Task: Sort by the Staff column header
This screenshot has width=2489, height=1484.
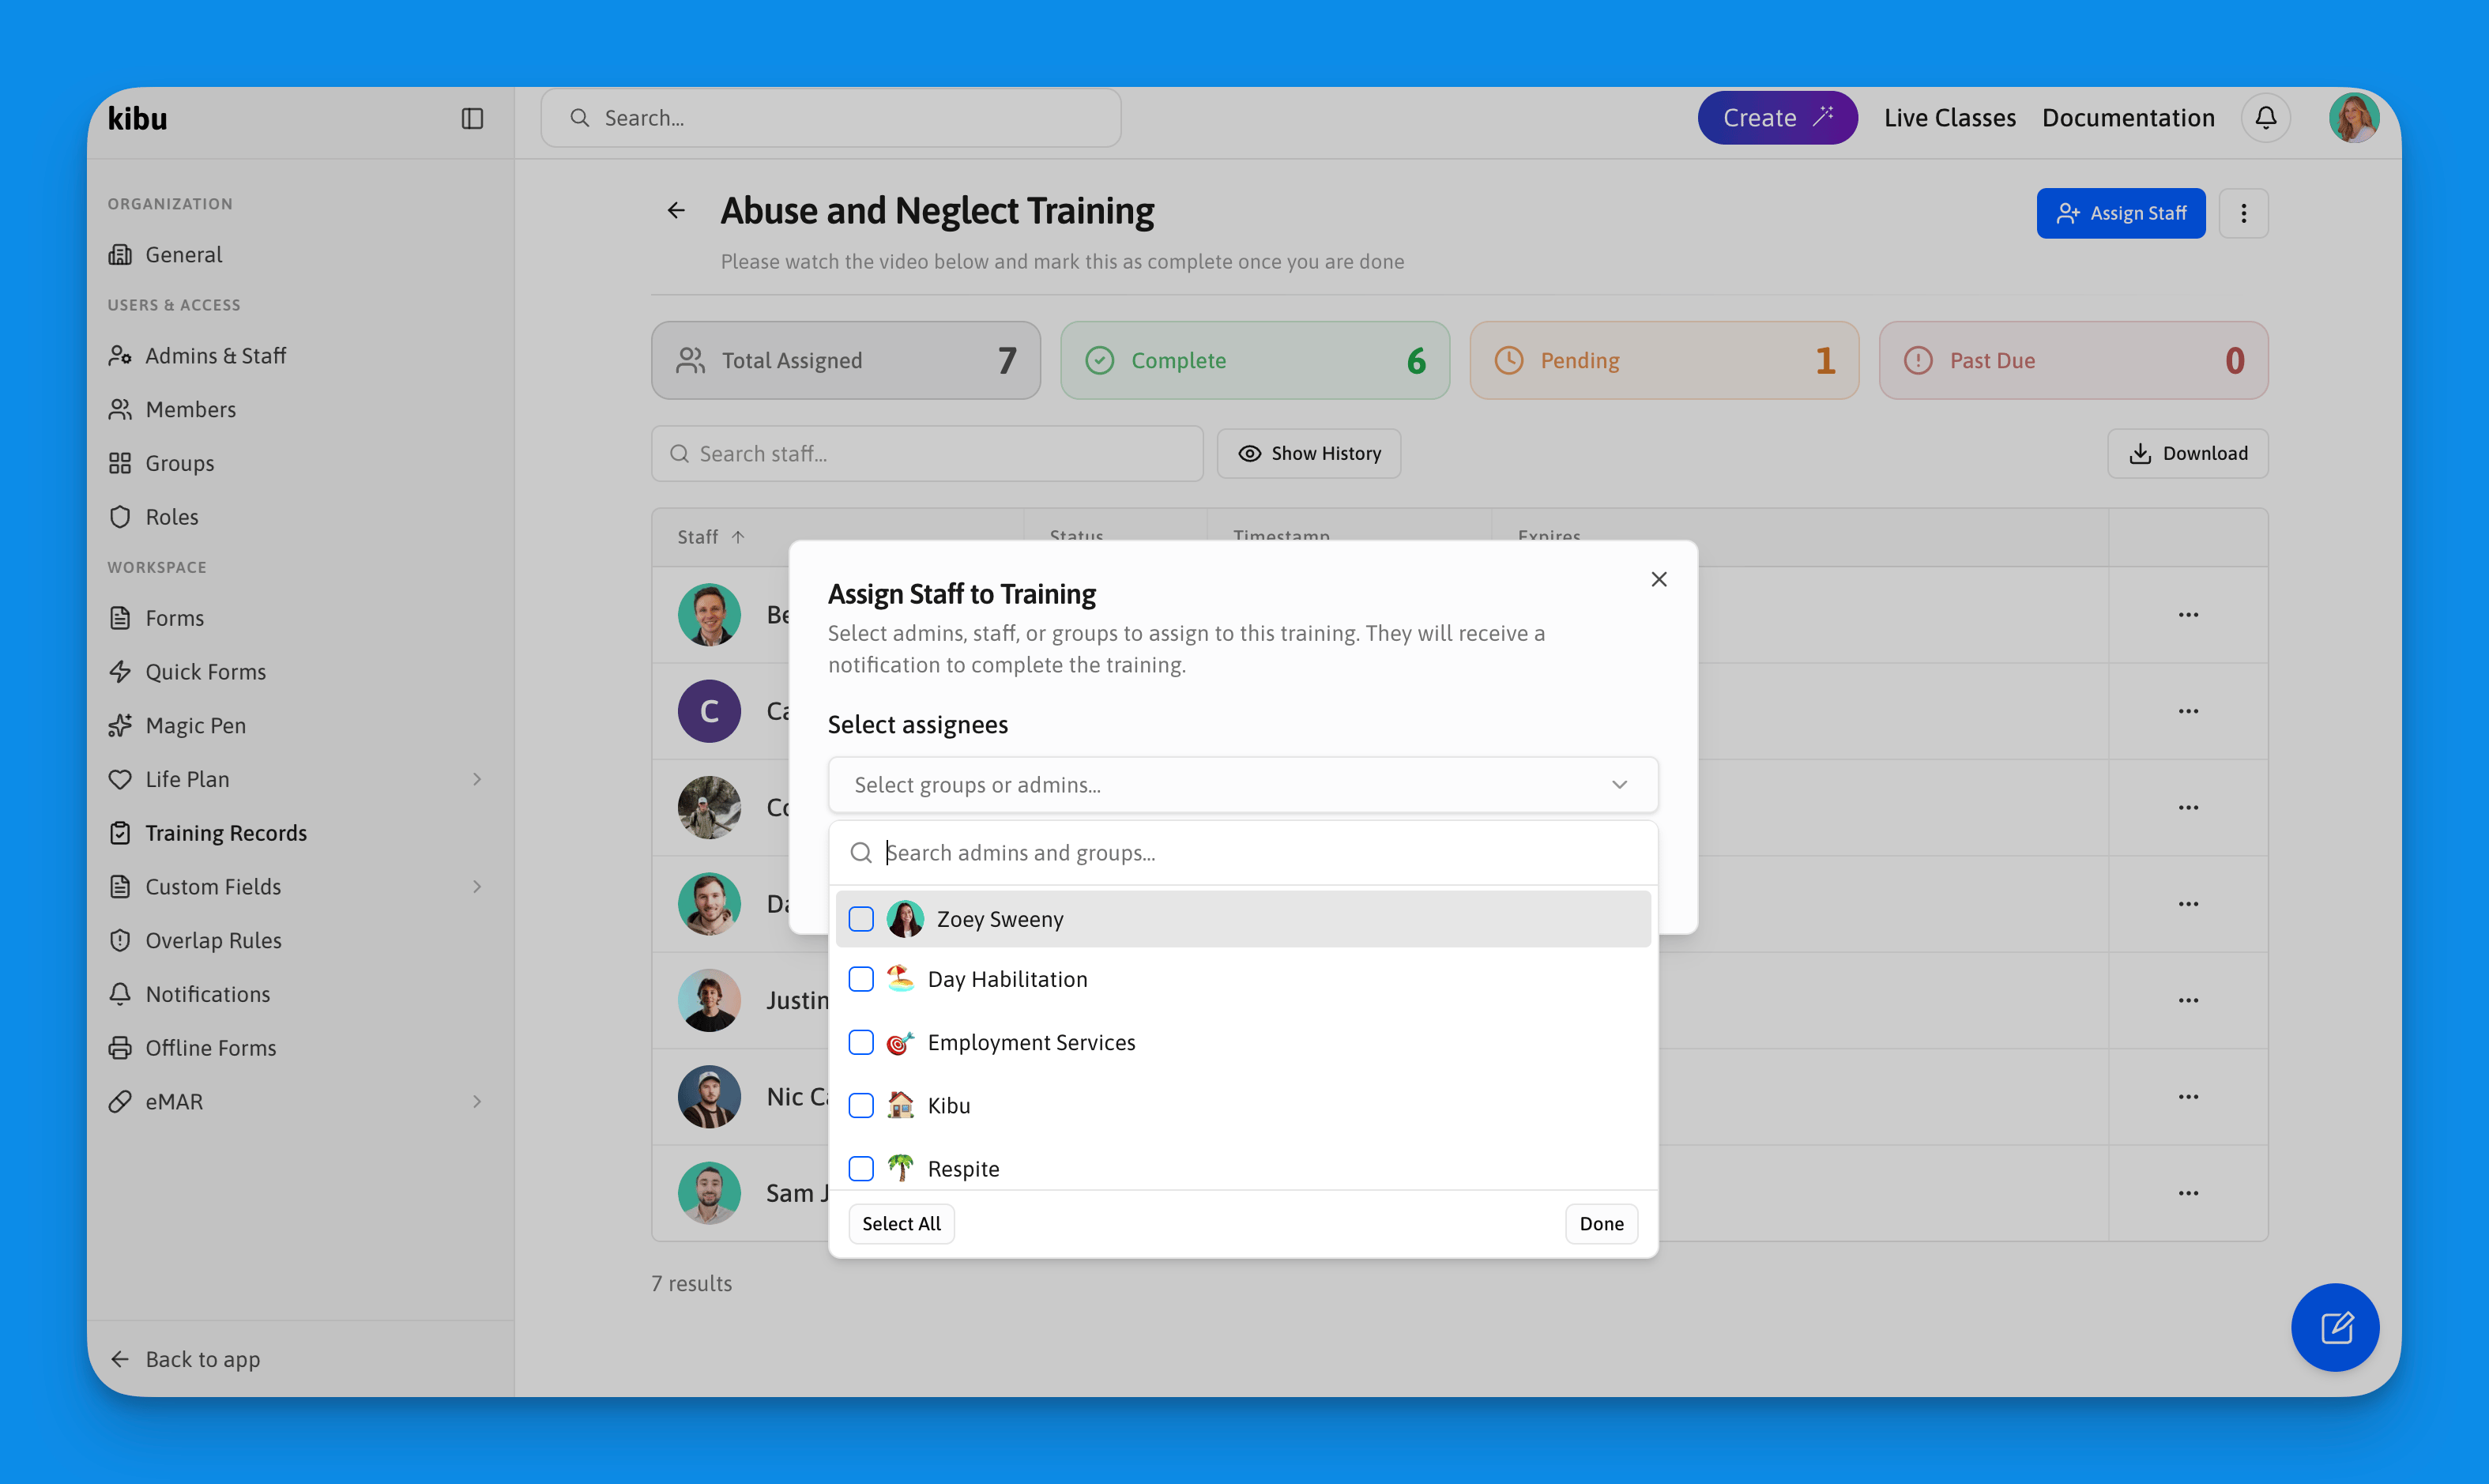Action: click(711, 537)
